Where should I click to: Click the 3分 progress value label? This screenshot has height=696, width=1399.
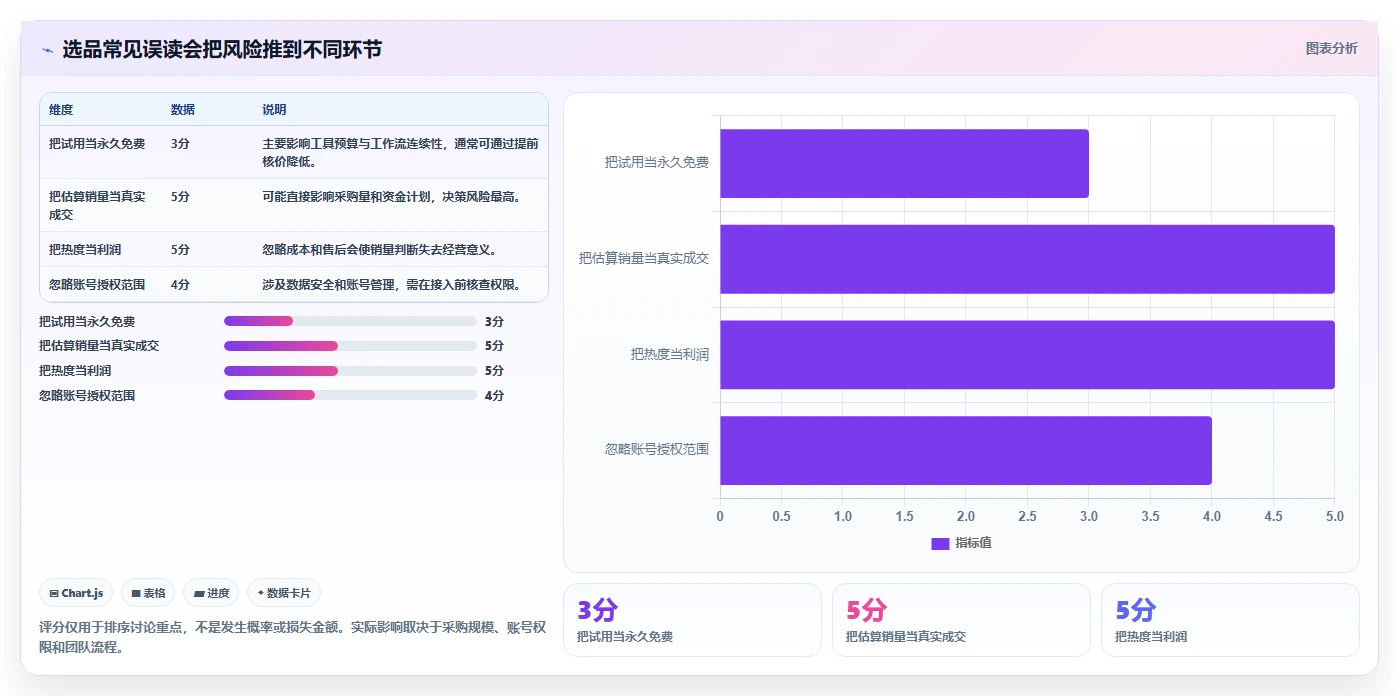coord(494,322)
